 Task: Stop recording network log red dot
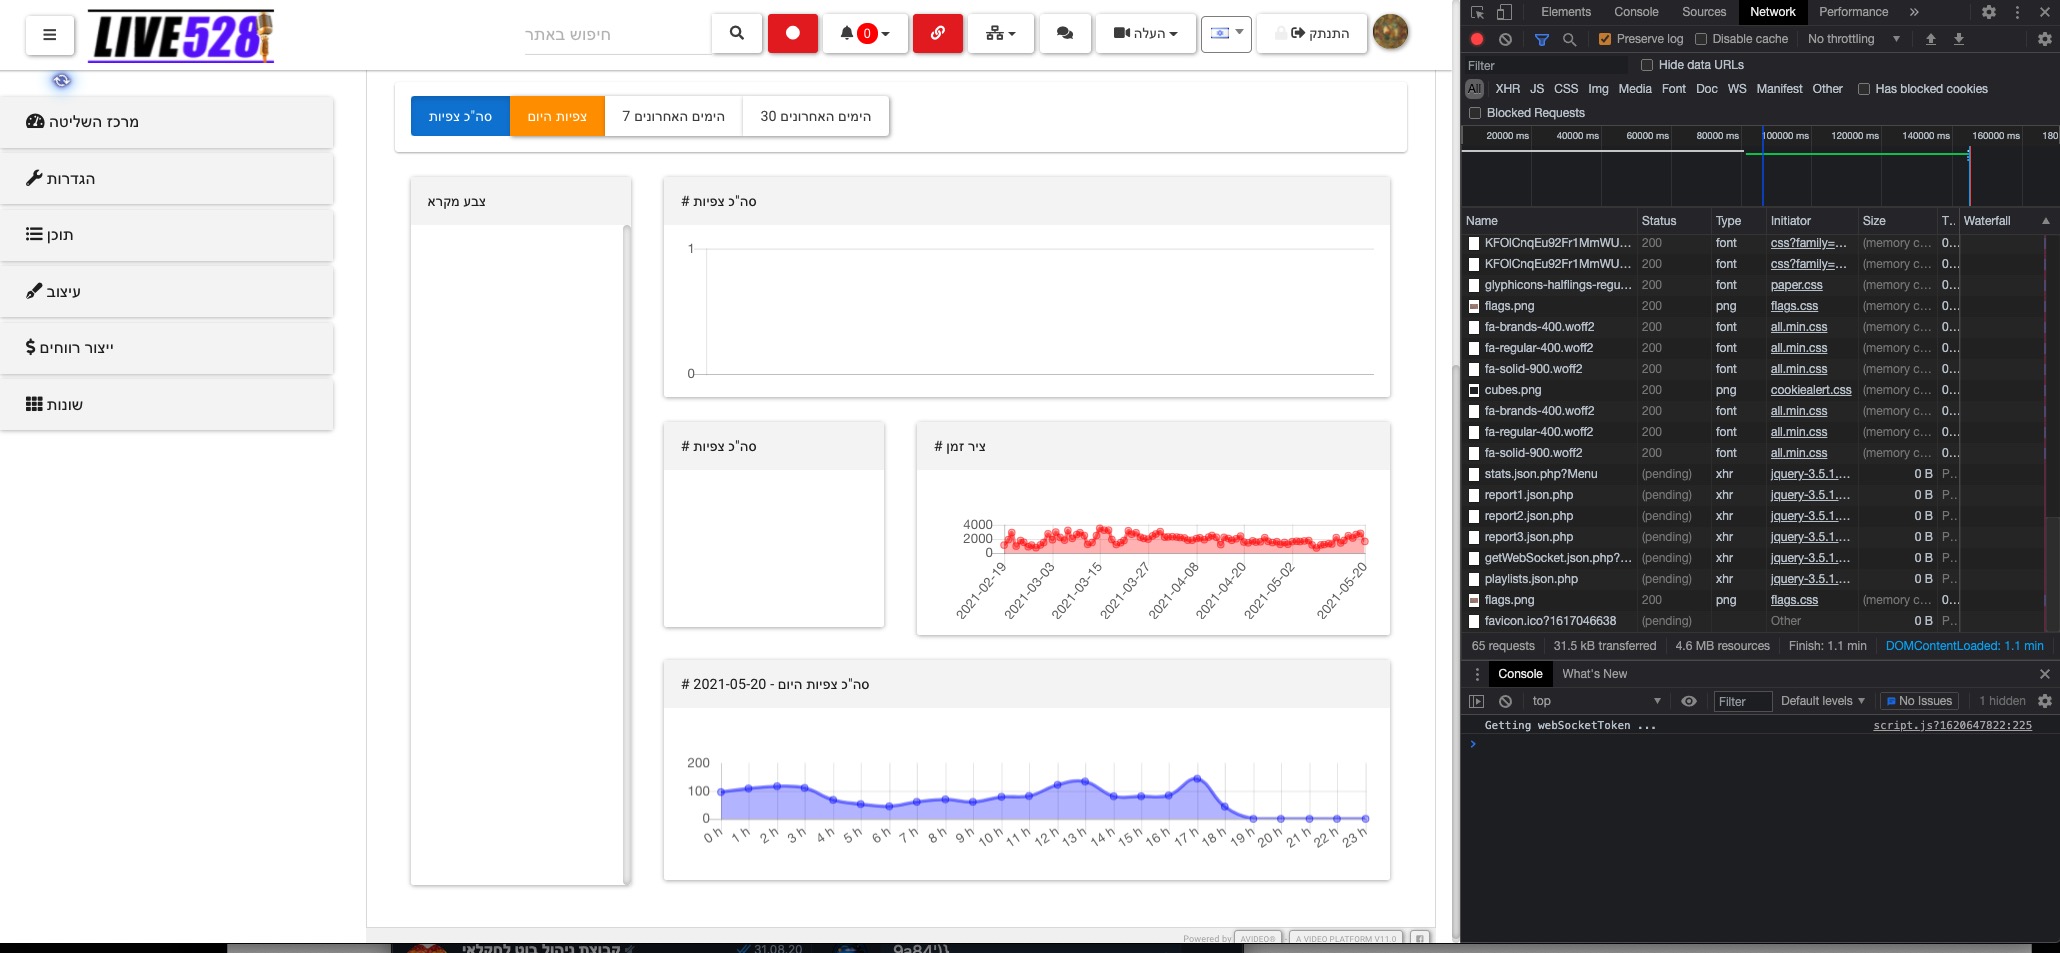point(1477,39)
